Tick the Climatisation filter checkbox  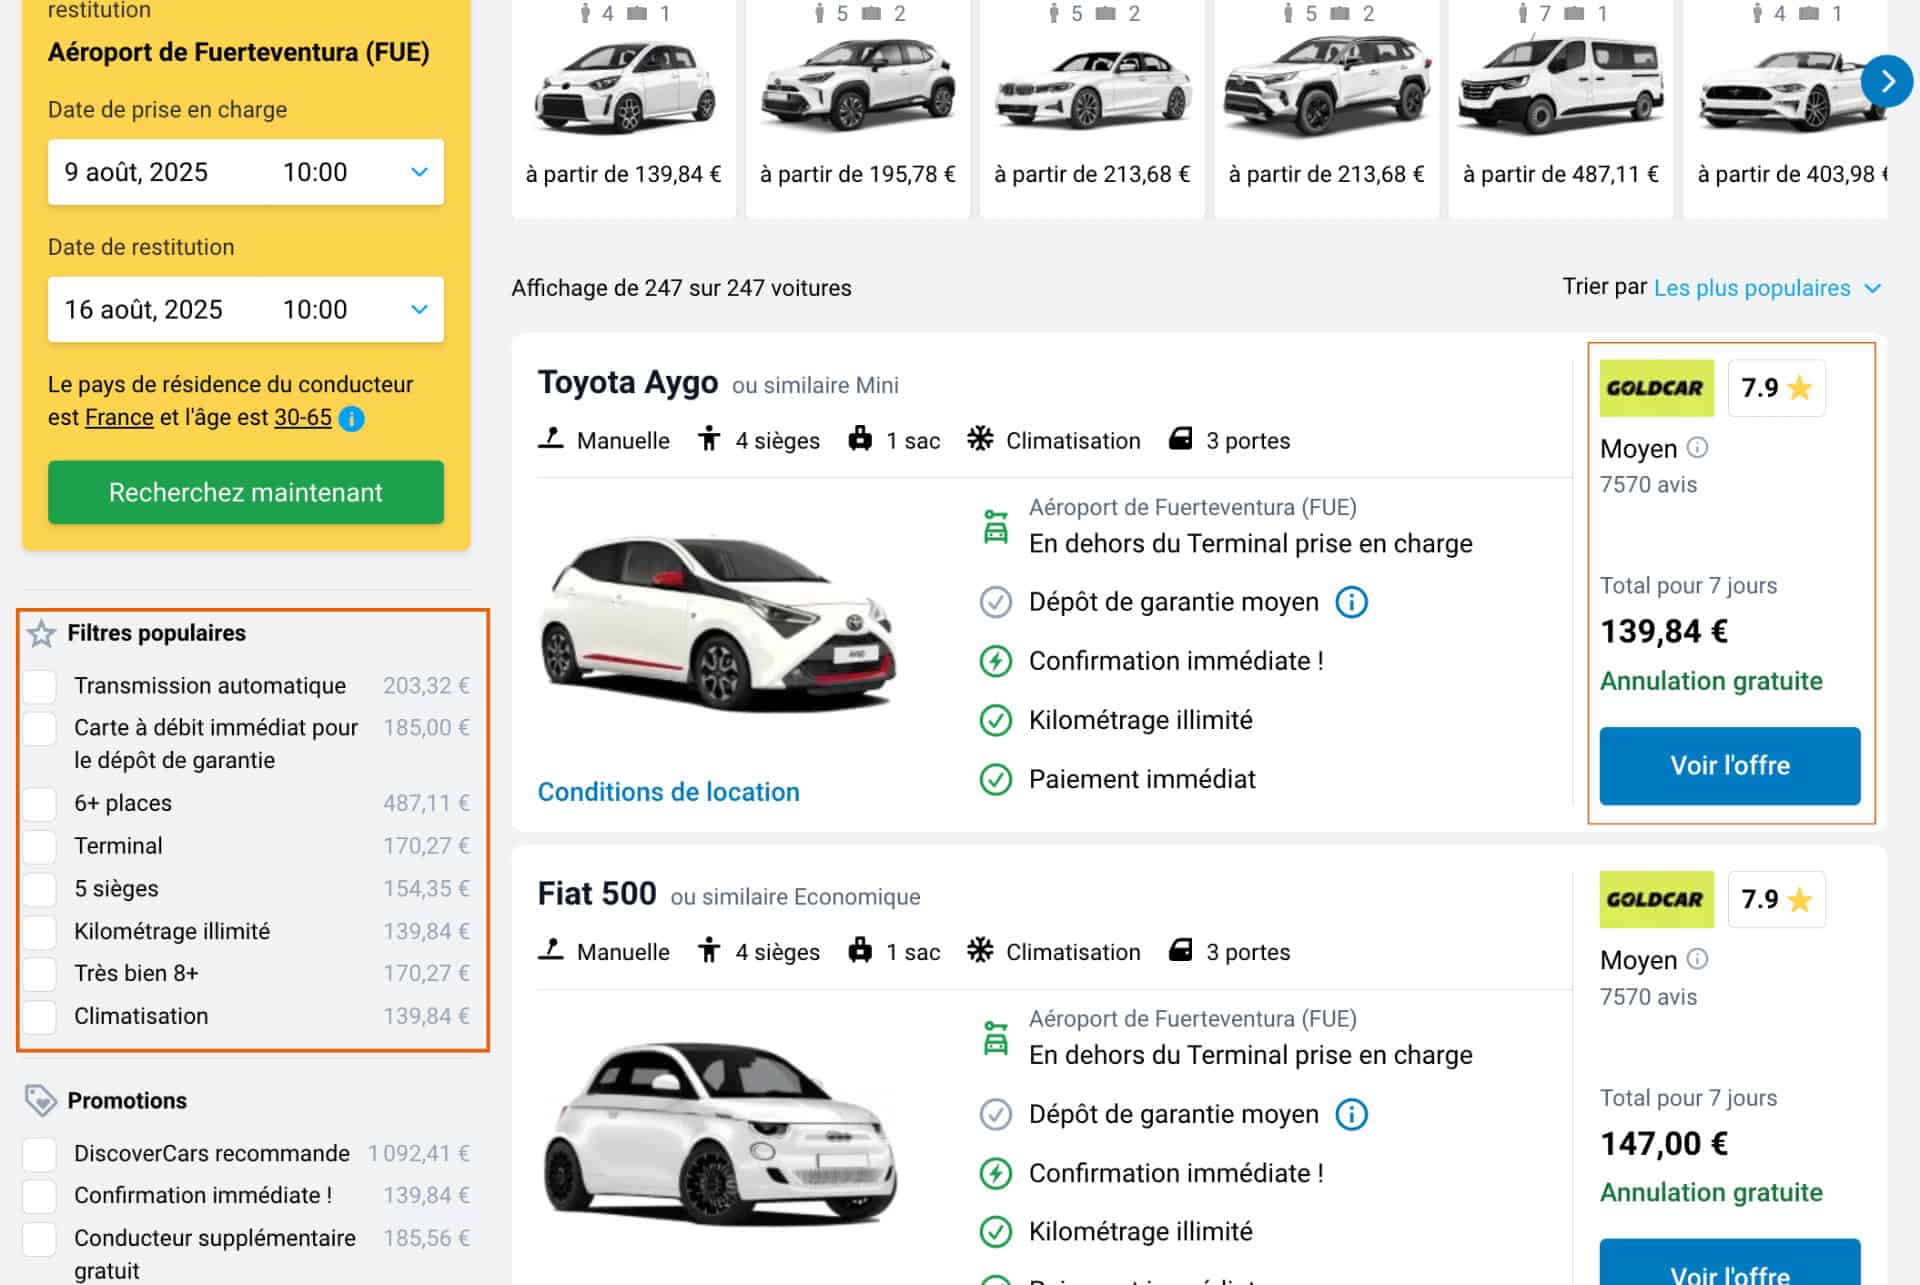40,1016
